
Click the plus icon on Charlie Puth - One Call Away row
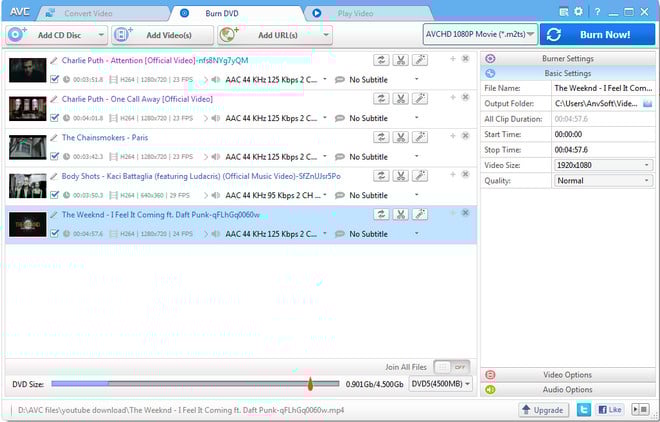453,97
